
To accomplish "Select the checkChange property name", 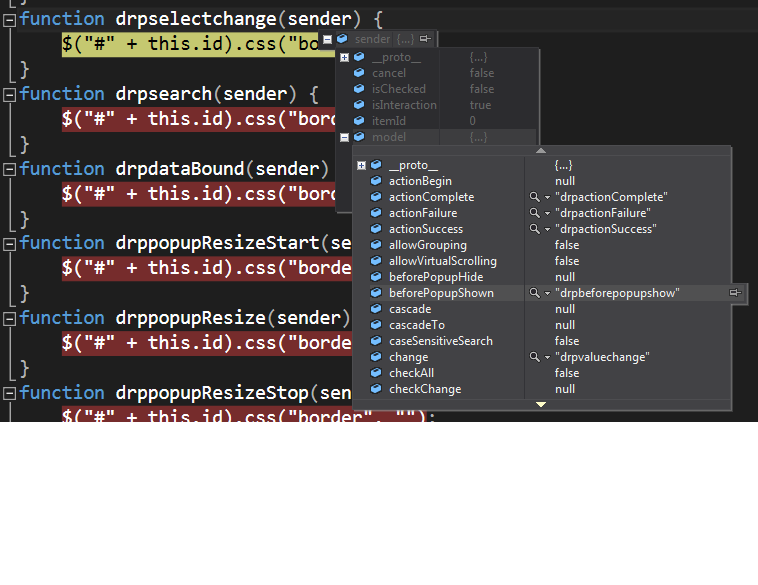I will [425, 389].
